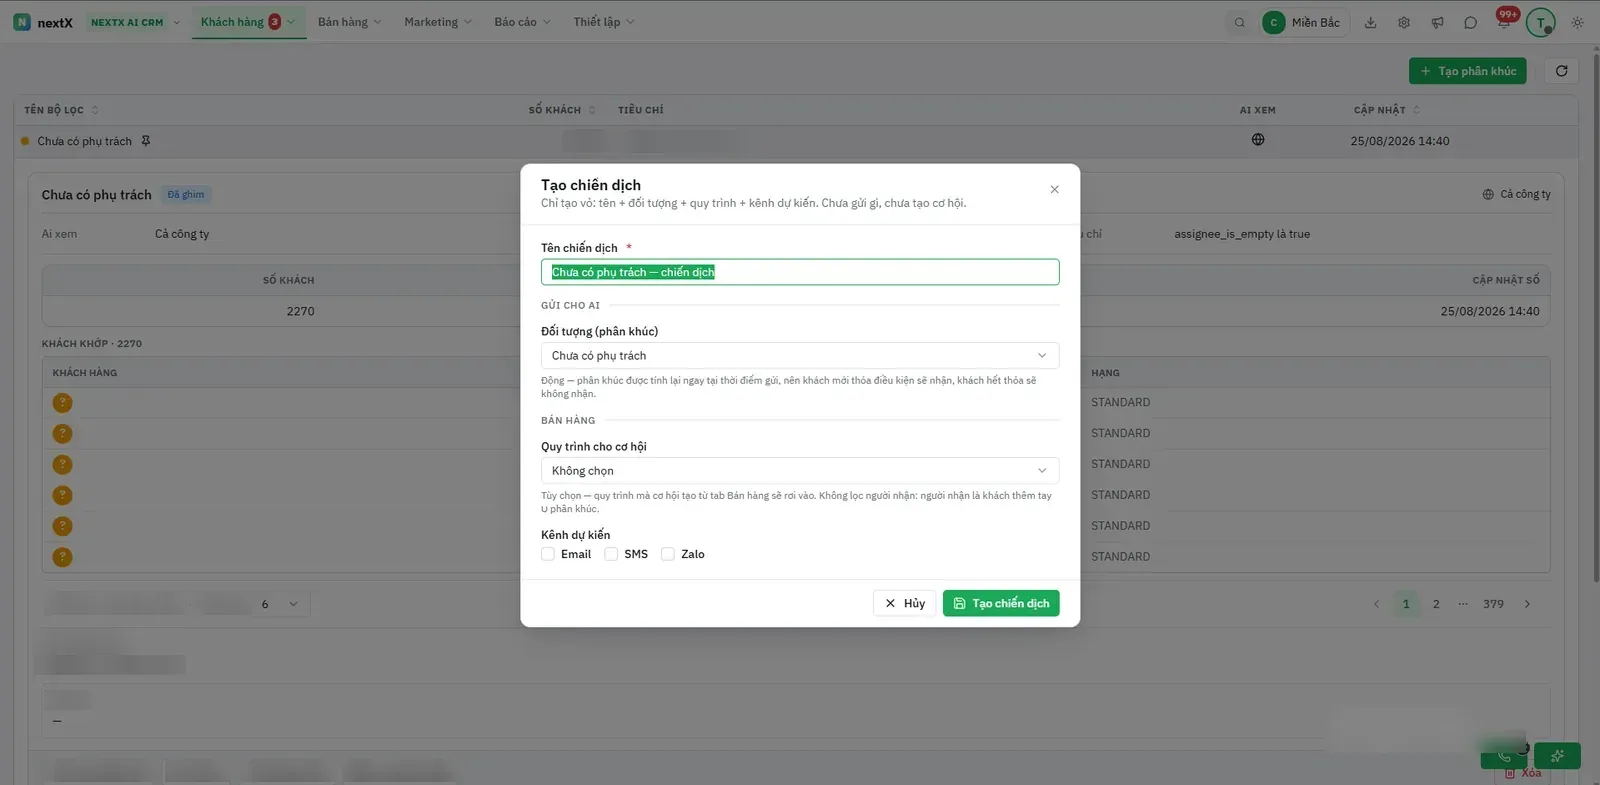Image resolution: width=1600 pixels, height=785 pixels.
Task: Go to page 2 in pagination
Action: (1436, 604)
